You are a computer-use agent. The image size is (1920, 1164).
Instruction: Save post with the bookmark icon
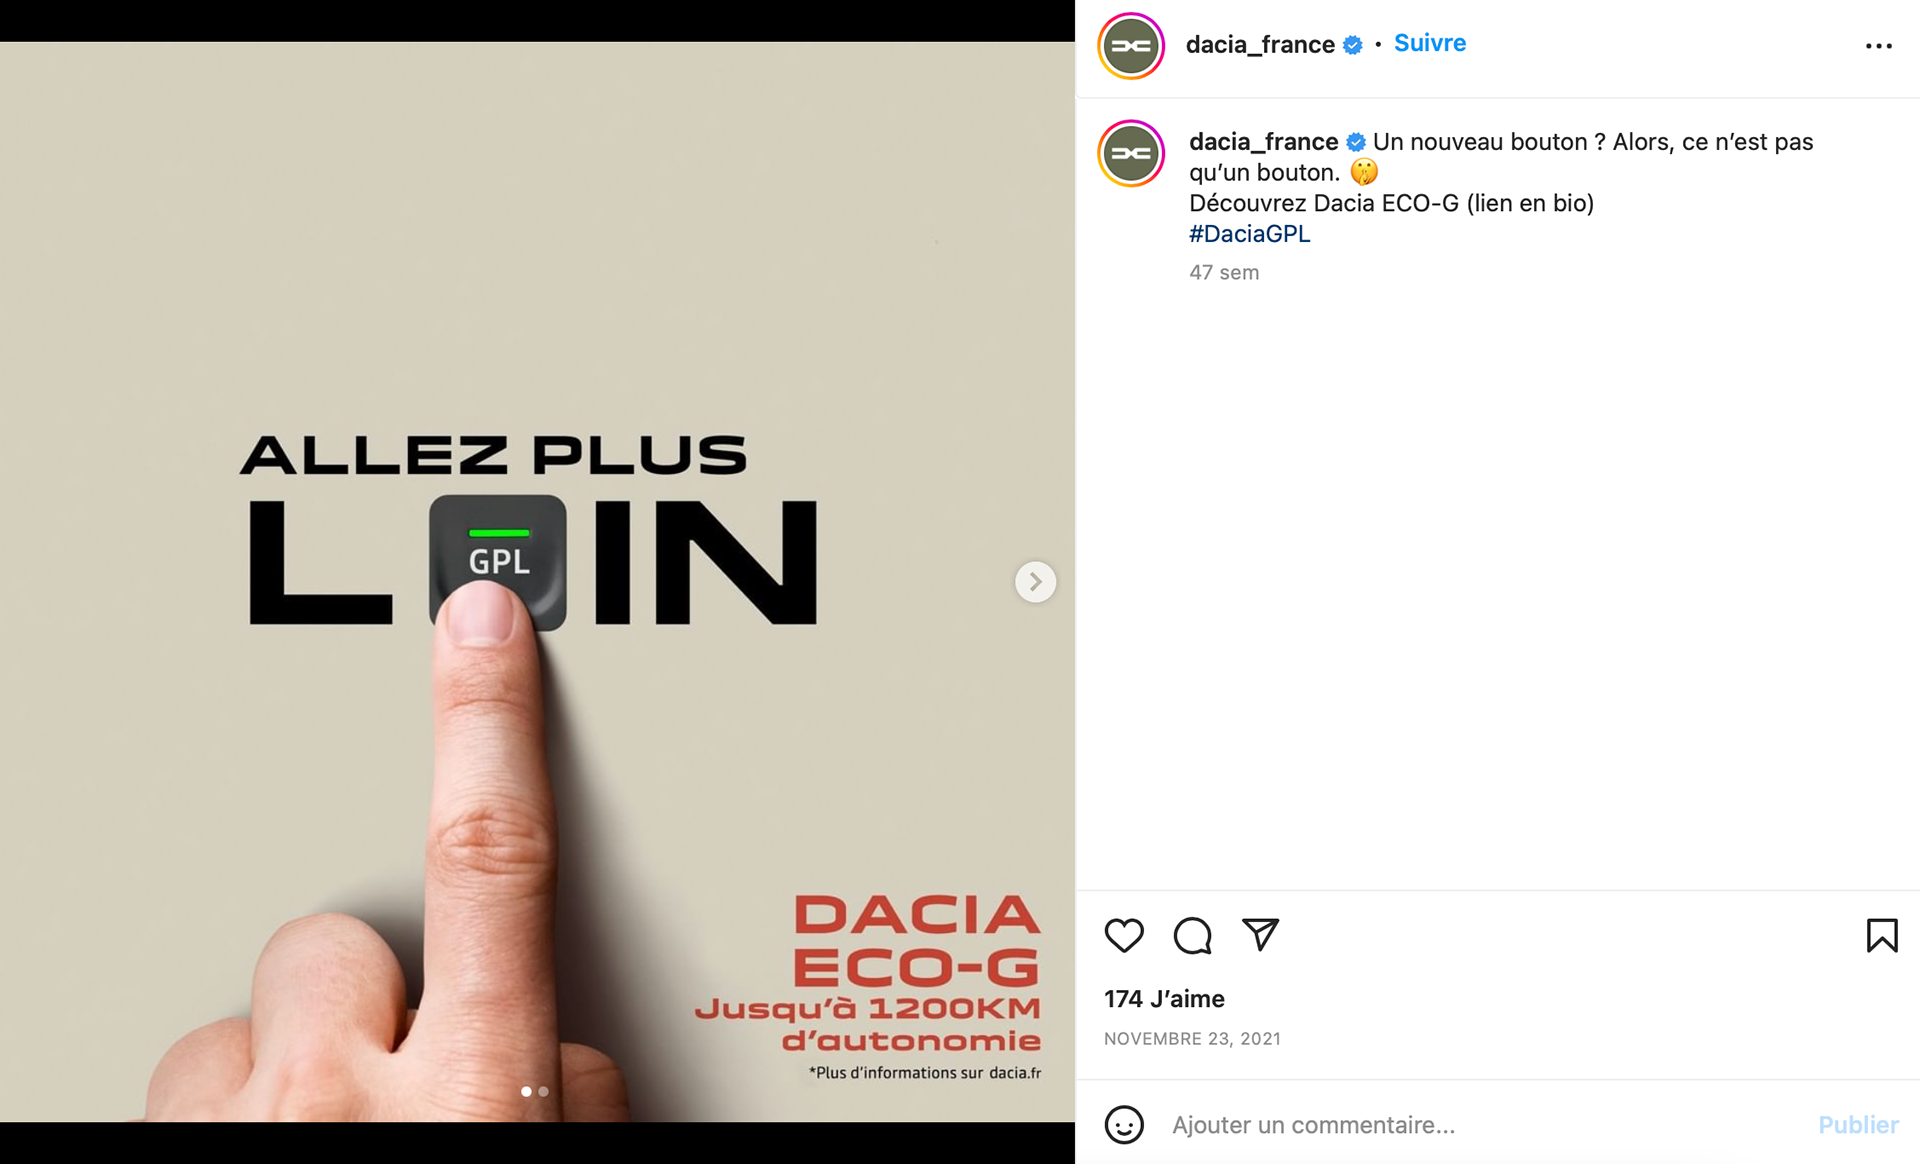[1881, 935]
